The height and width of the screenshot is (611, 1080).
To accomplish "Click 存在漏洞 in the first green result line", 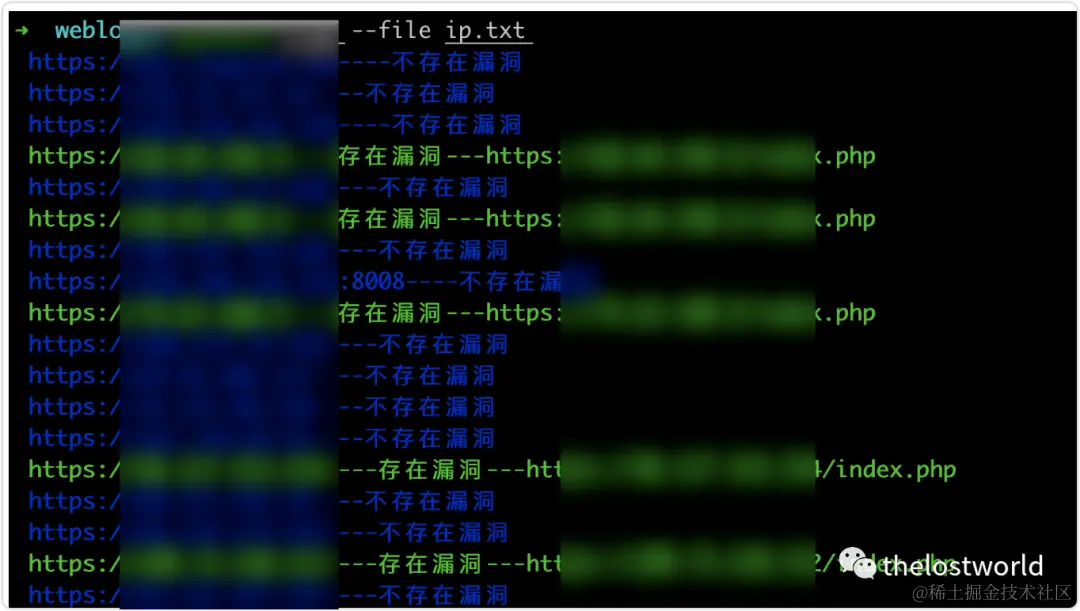I will (x=389, y=156).
